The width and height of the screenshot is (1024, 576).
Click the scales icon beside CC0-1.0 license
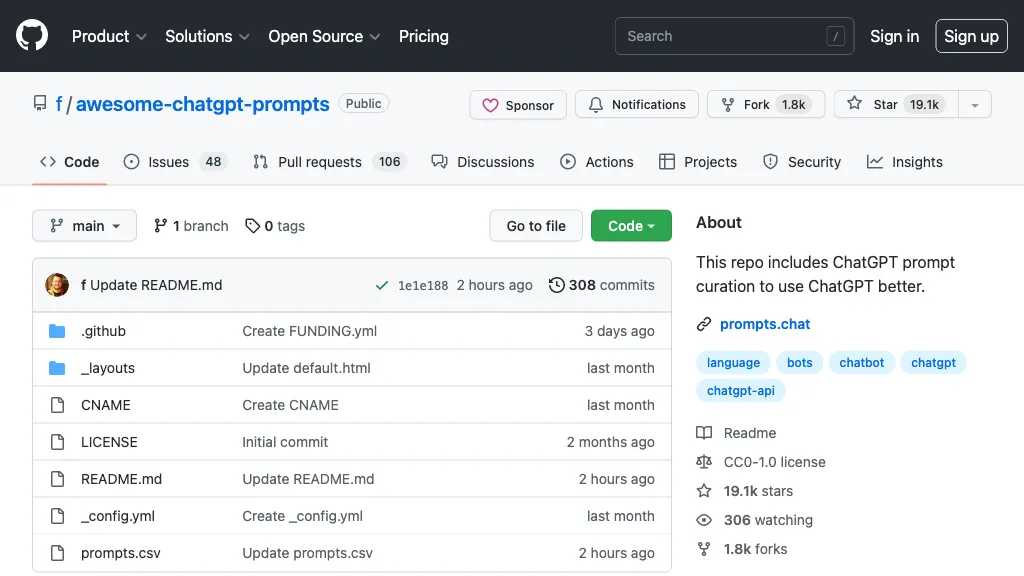(704, 462)
